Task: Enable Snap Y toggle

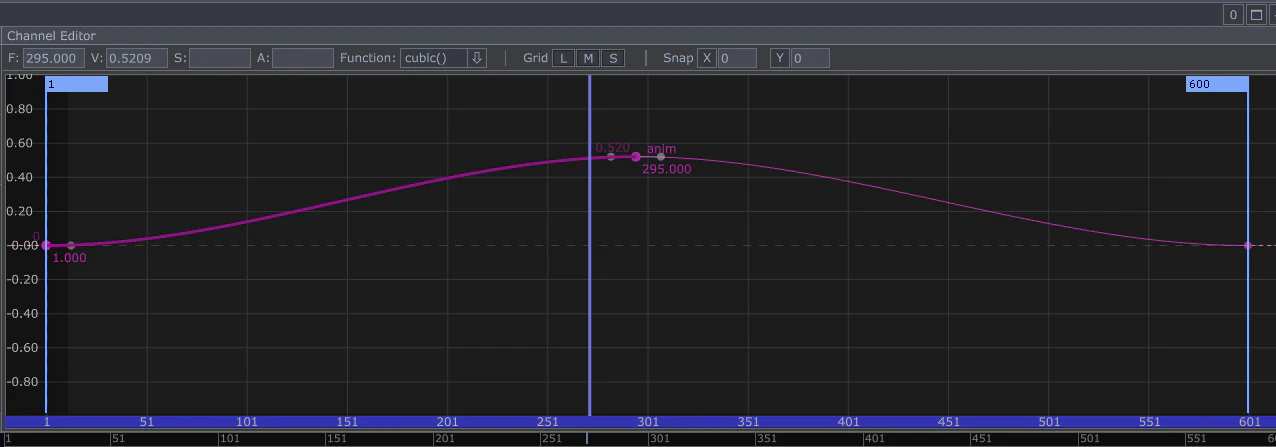Action: (780, 58)
